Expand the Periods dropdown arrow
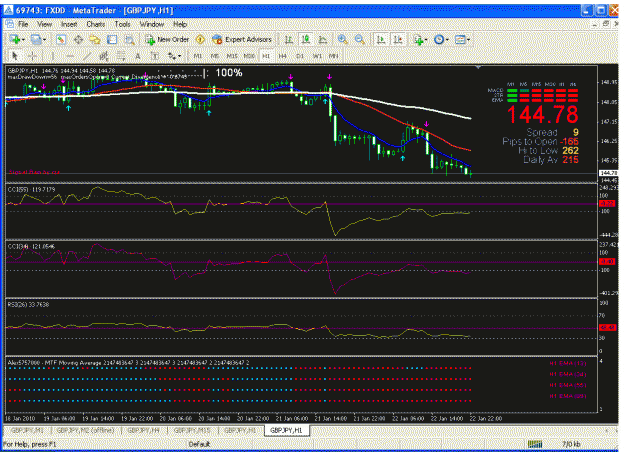The image size is (625, 452). pos(447,40)
